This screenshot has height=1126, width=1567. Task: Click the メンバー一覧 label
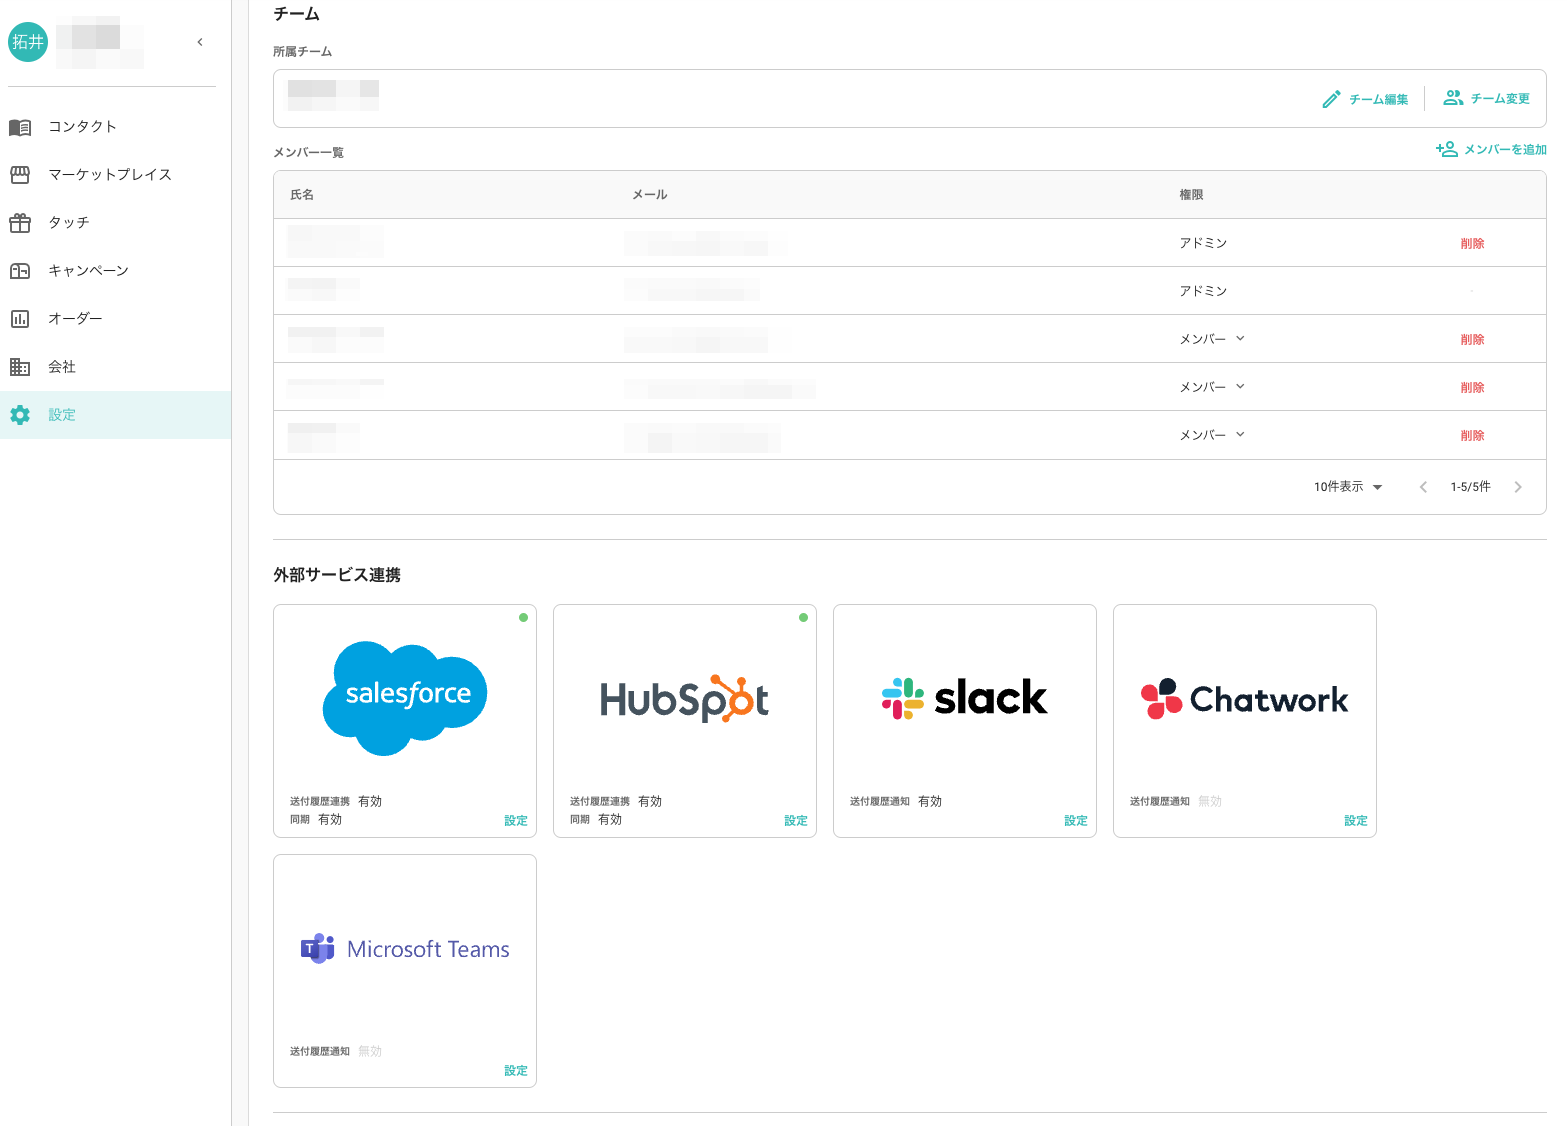tap(308, 153)
